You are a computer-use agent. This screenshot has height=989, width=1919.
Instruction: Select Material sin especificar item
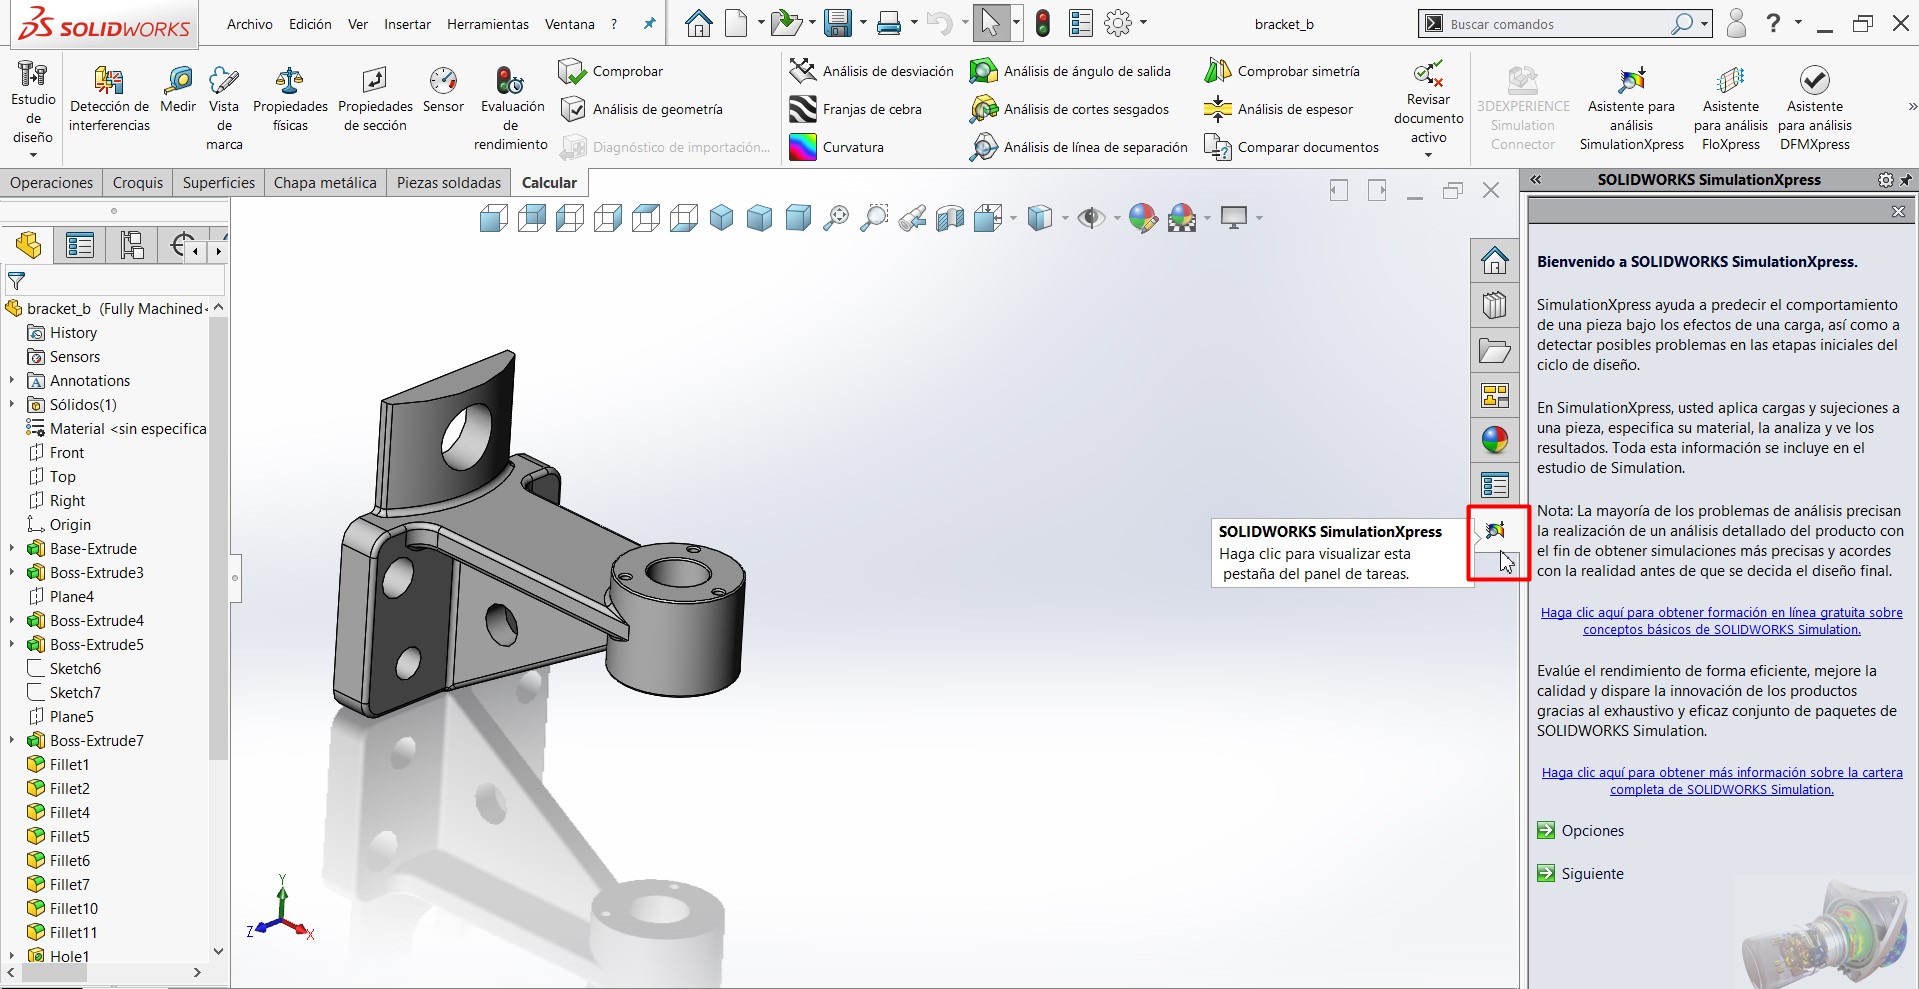(x=116, y=428)
